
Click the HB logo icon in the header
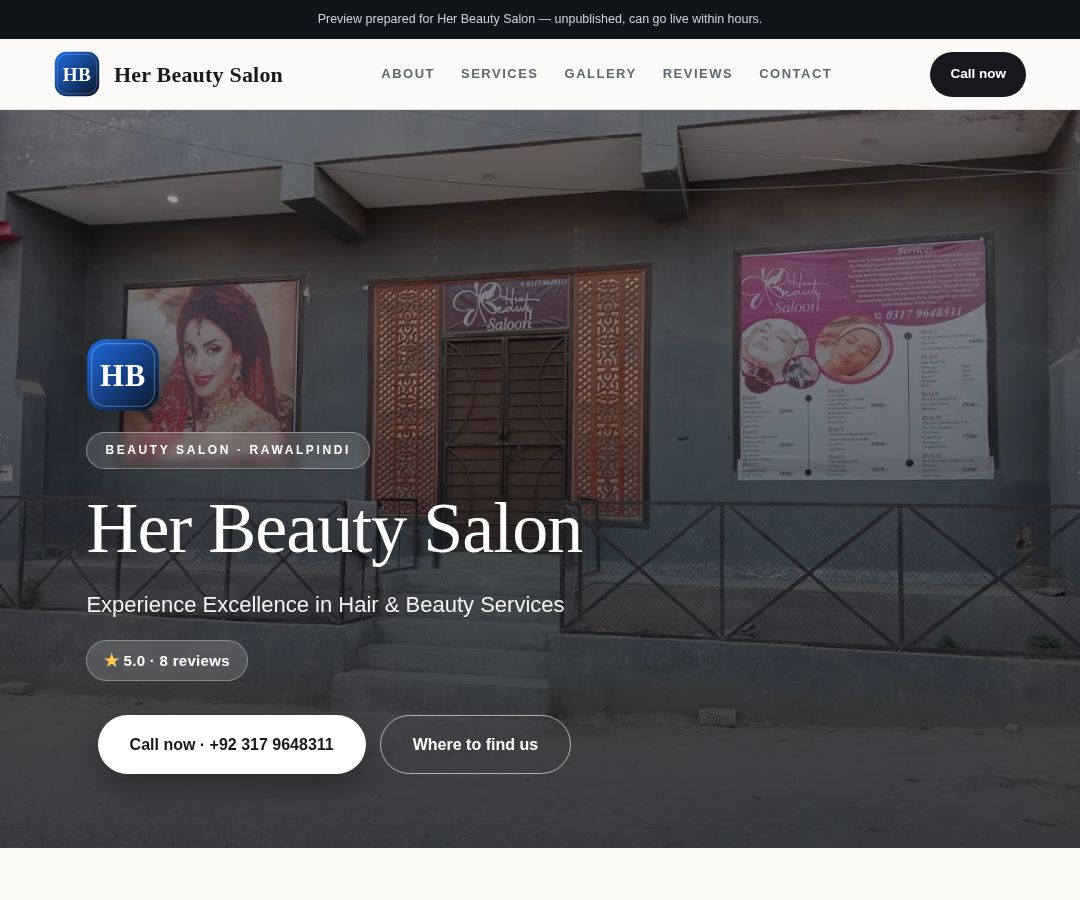(x=76, y=74)
